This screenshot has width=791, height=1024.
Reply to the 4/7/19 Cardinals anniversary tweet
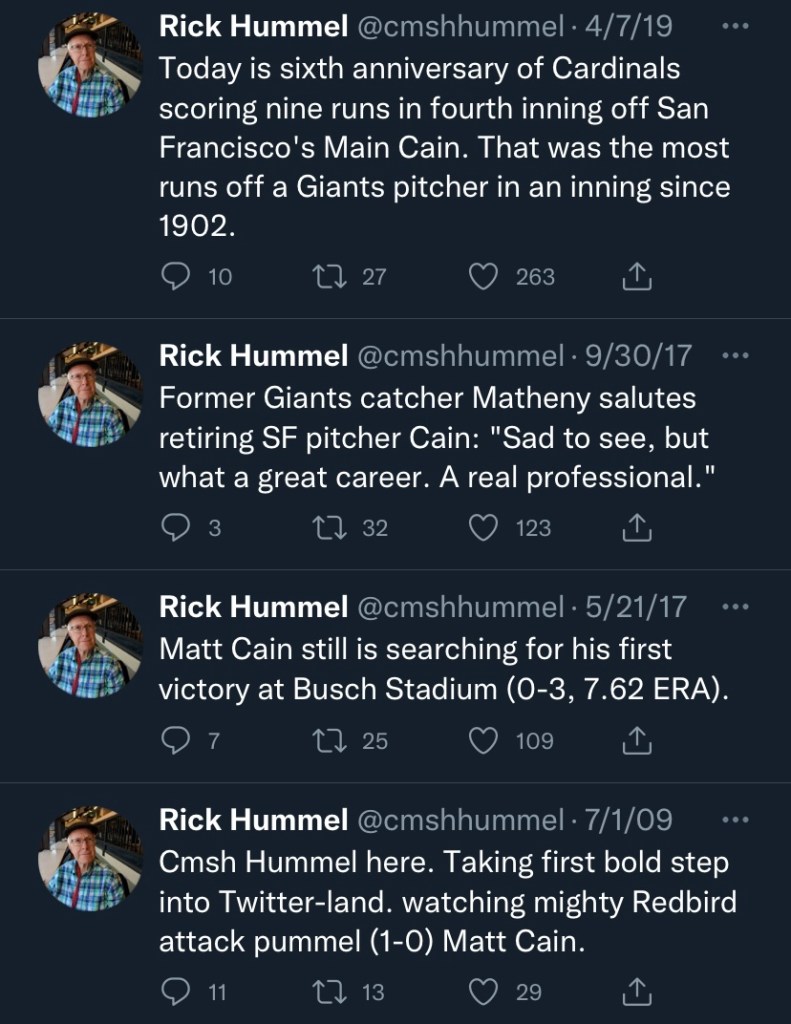[176, 277]
